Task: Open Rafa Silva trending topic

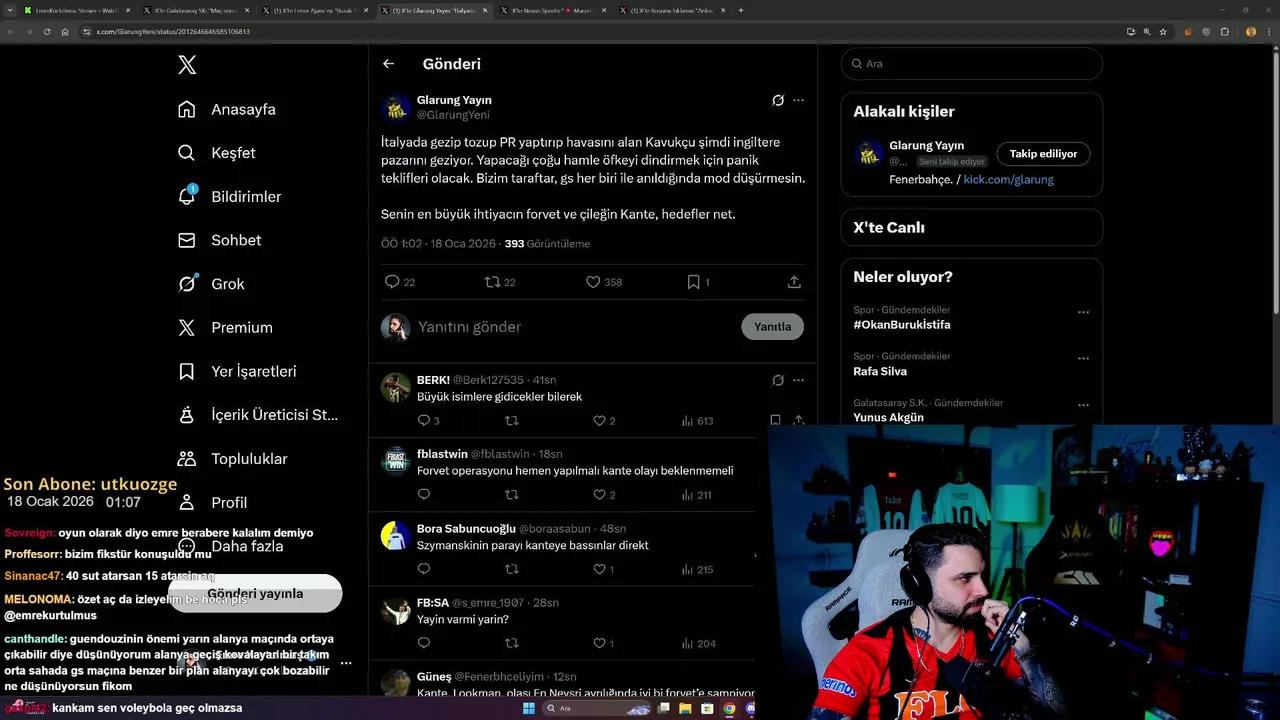Action: (x=880, y=371)
